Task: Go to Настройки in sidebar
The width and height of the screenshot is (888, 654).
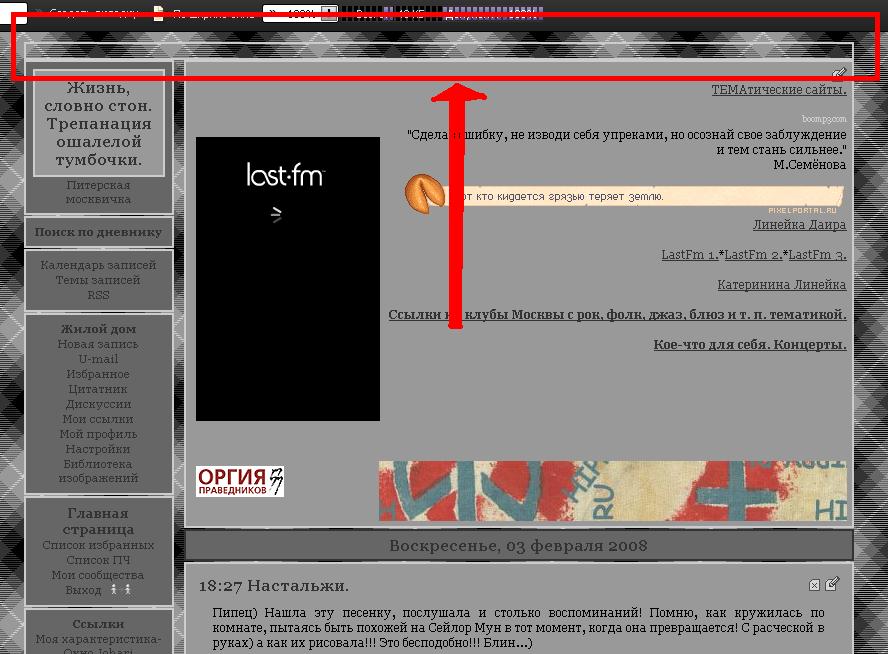Action: tap(98, 449)
